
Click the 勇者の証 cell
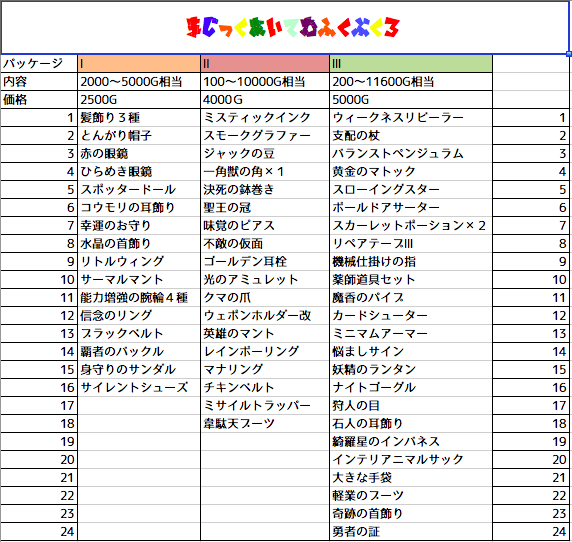(411, 531)
